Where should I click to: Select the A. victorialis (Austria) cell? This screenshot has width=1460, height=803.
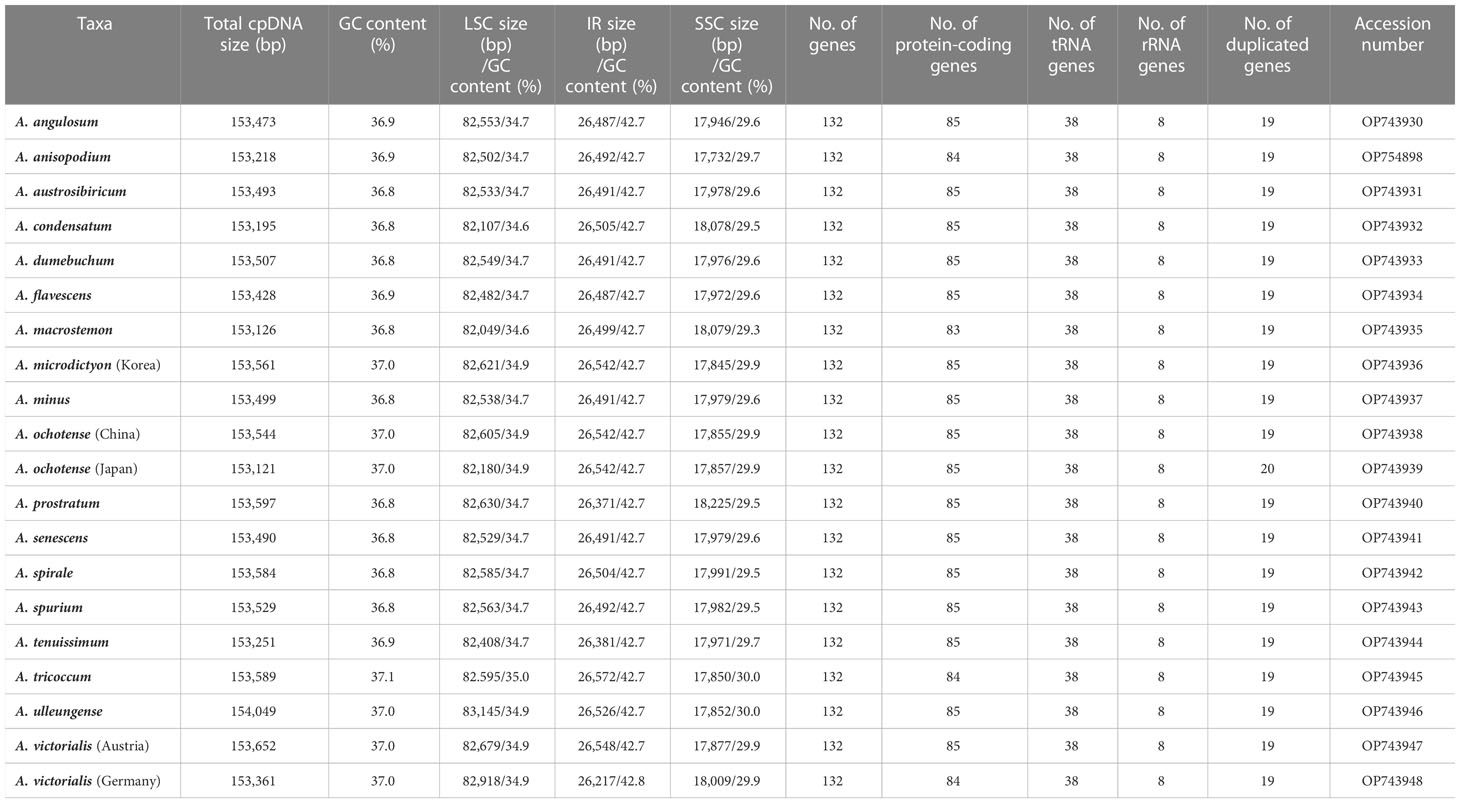pyautogui.click(x=81, y=746)
